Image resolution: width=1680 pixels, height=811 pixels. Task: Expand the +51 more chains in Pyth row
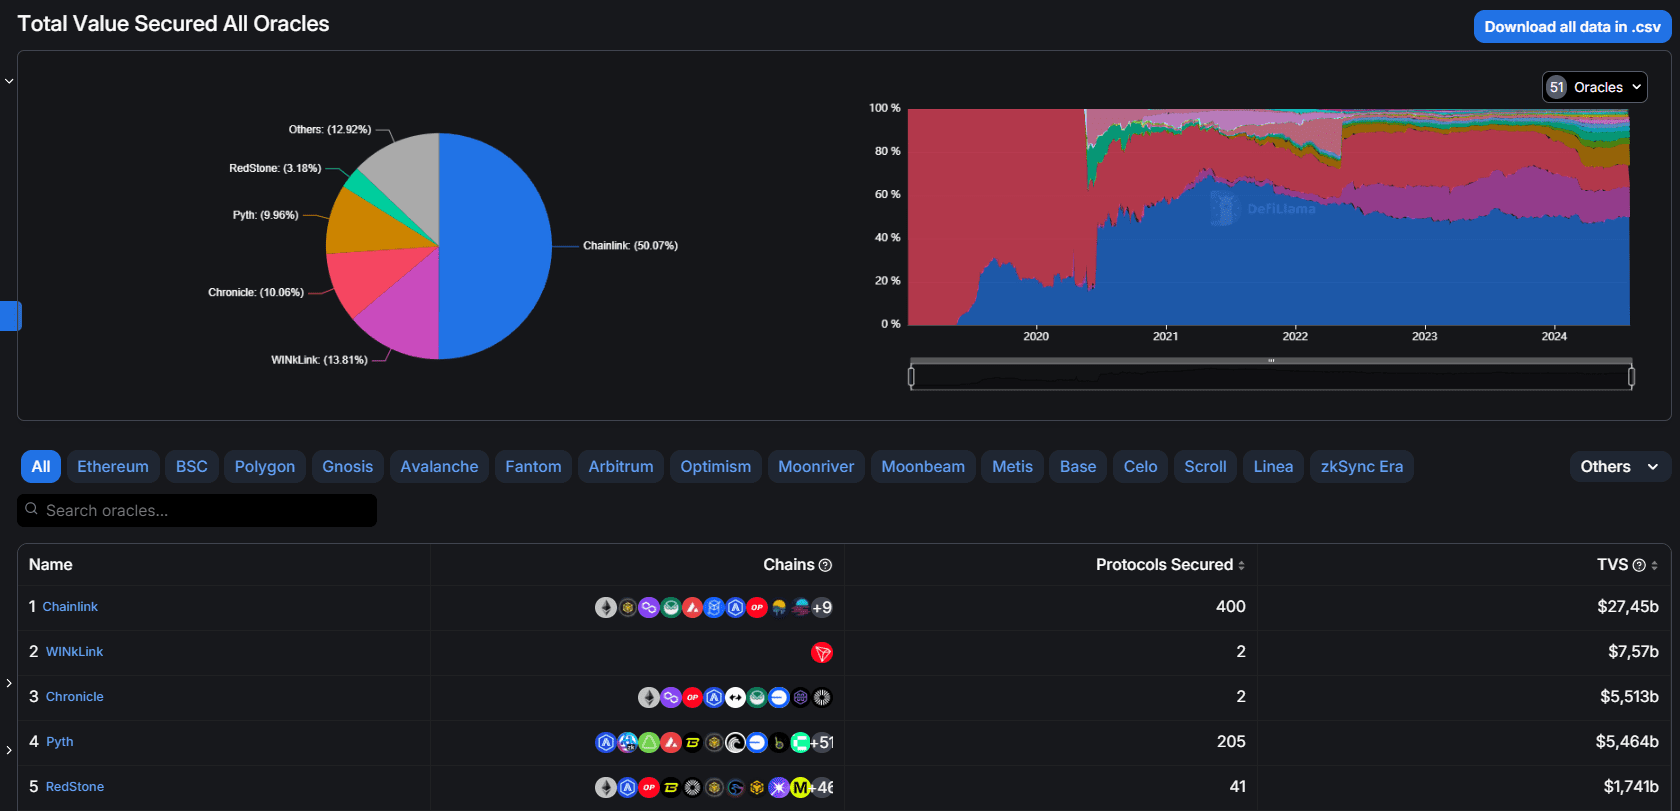(822, 742)
